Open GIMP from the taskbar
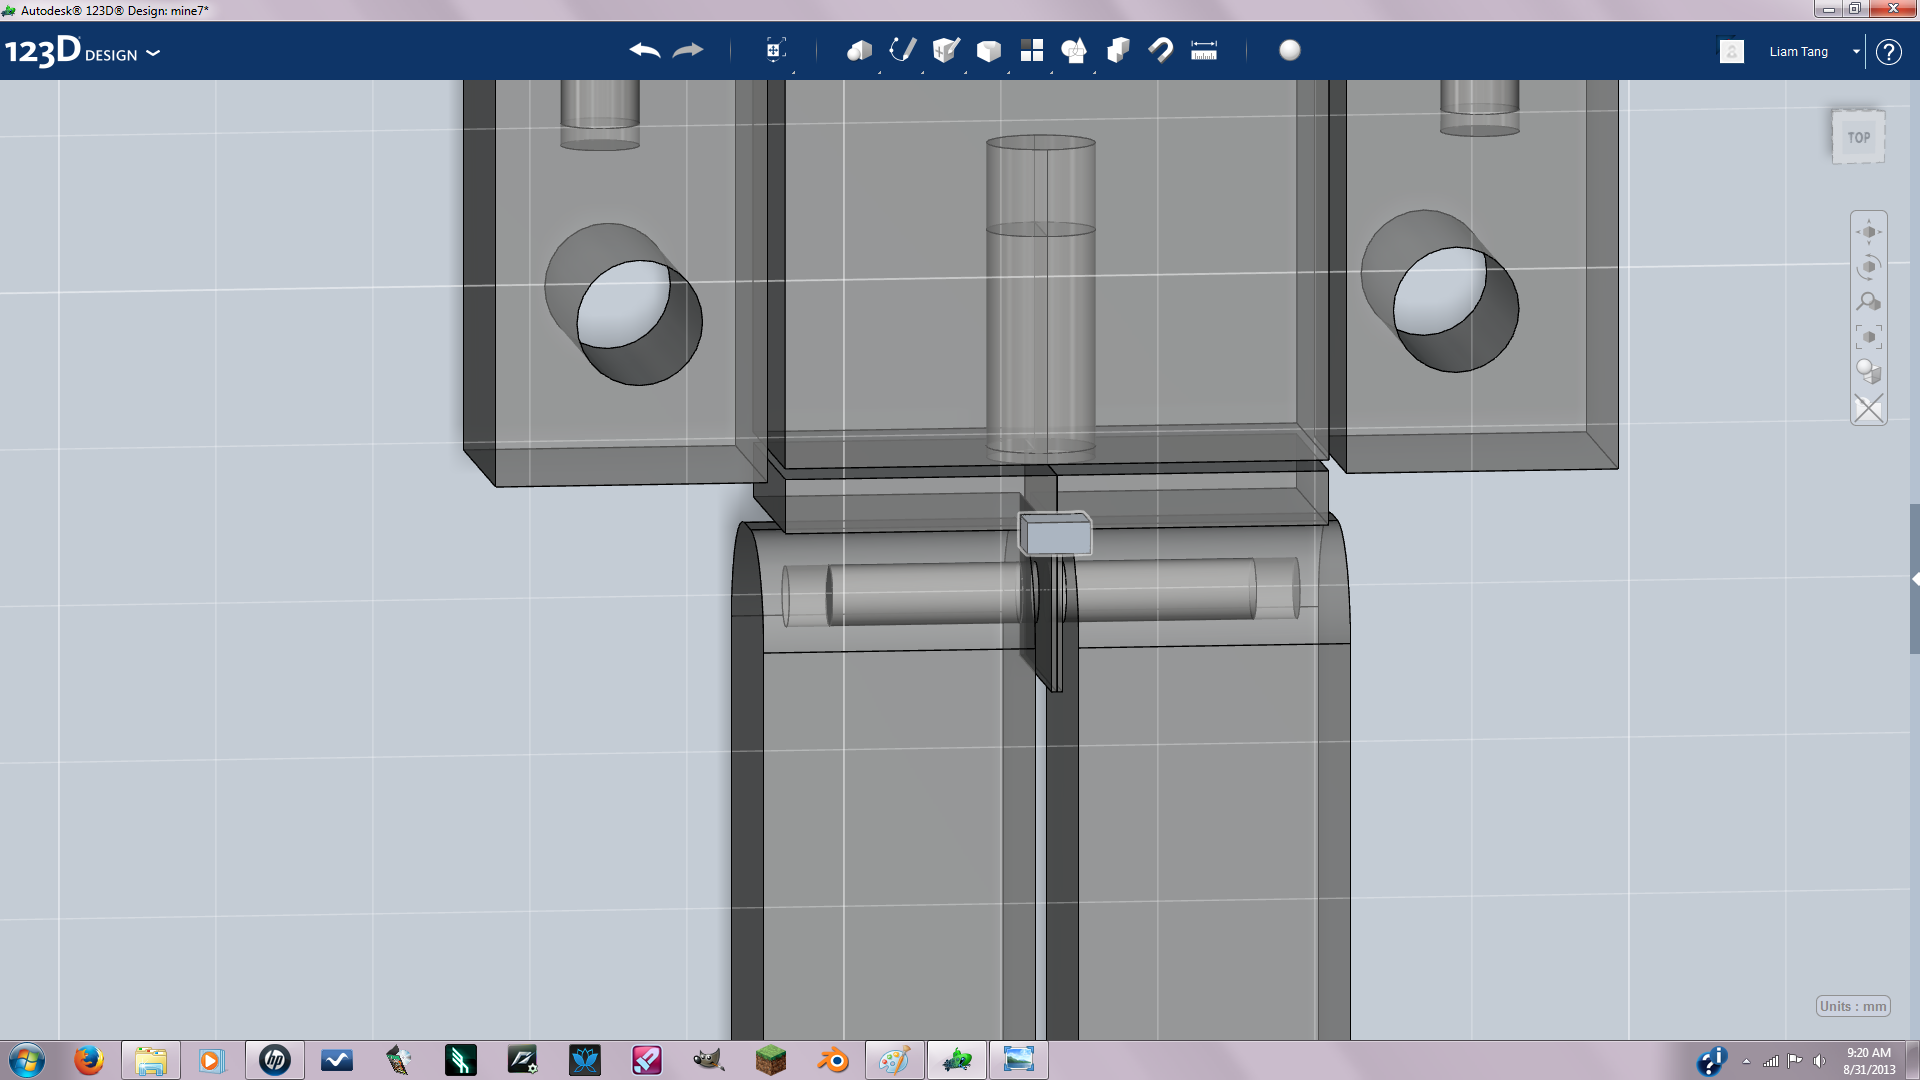The height and width of the screenshot is (1080, 1920). point(709,1060)
